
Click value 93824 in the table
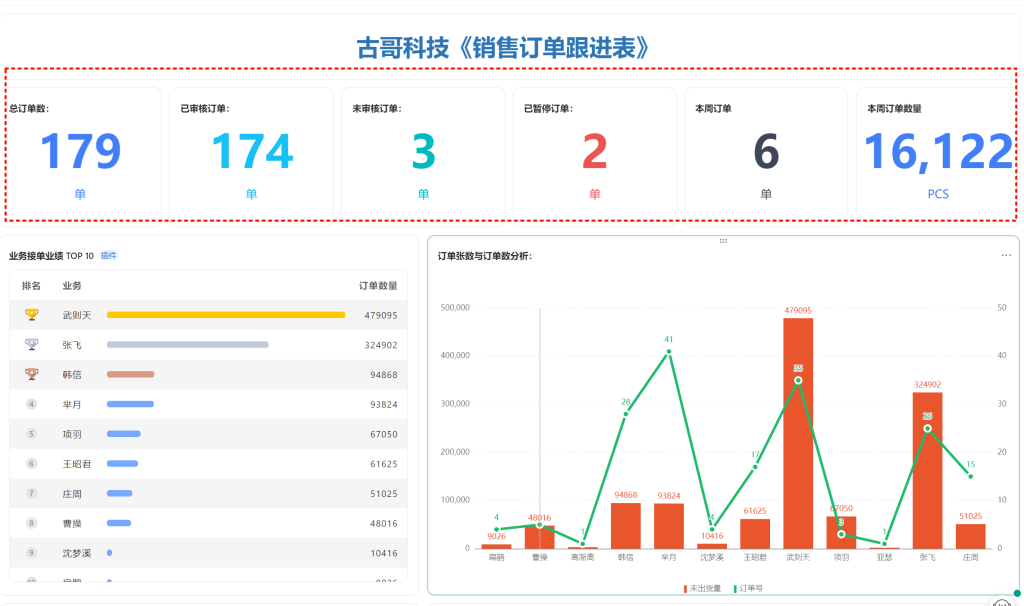(x=384, y=404)
